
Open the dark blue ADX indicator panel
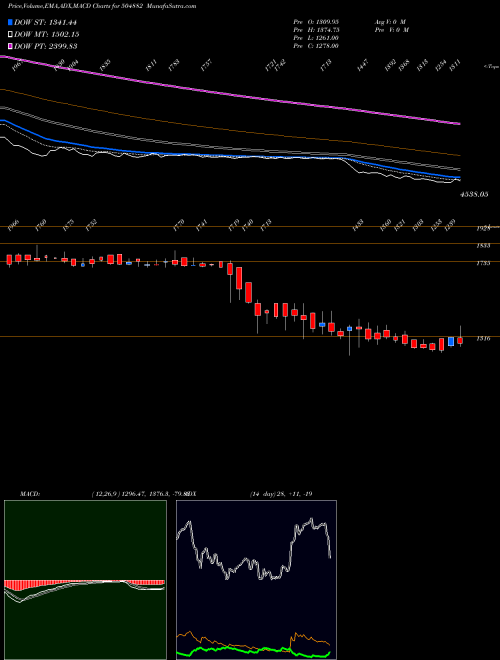coord(256,580)
